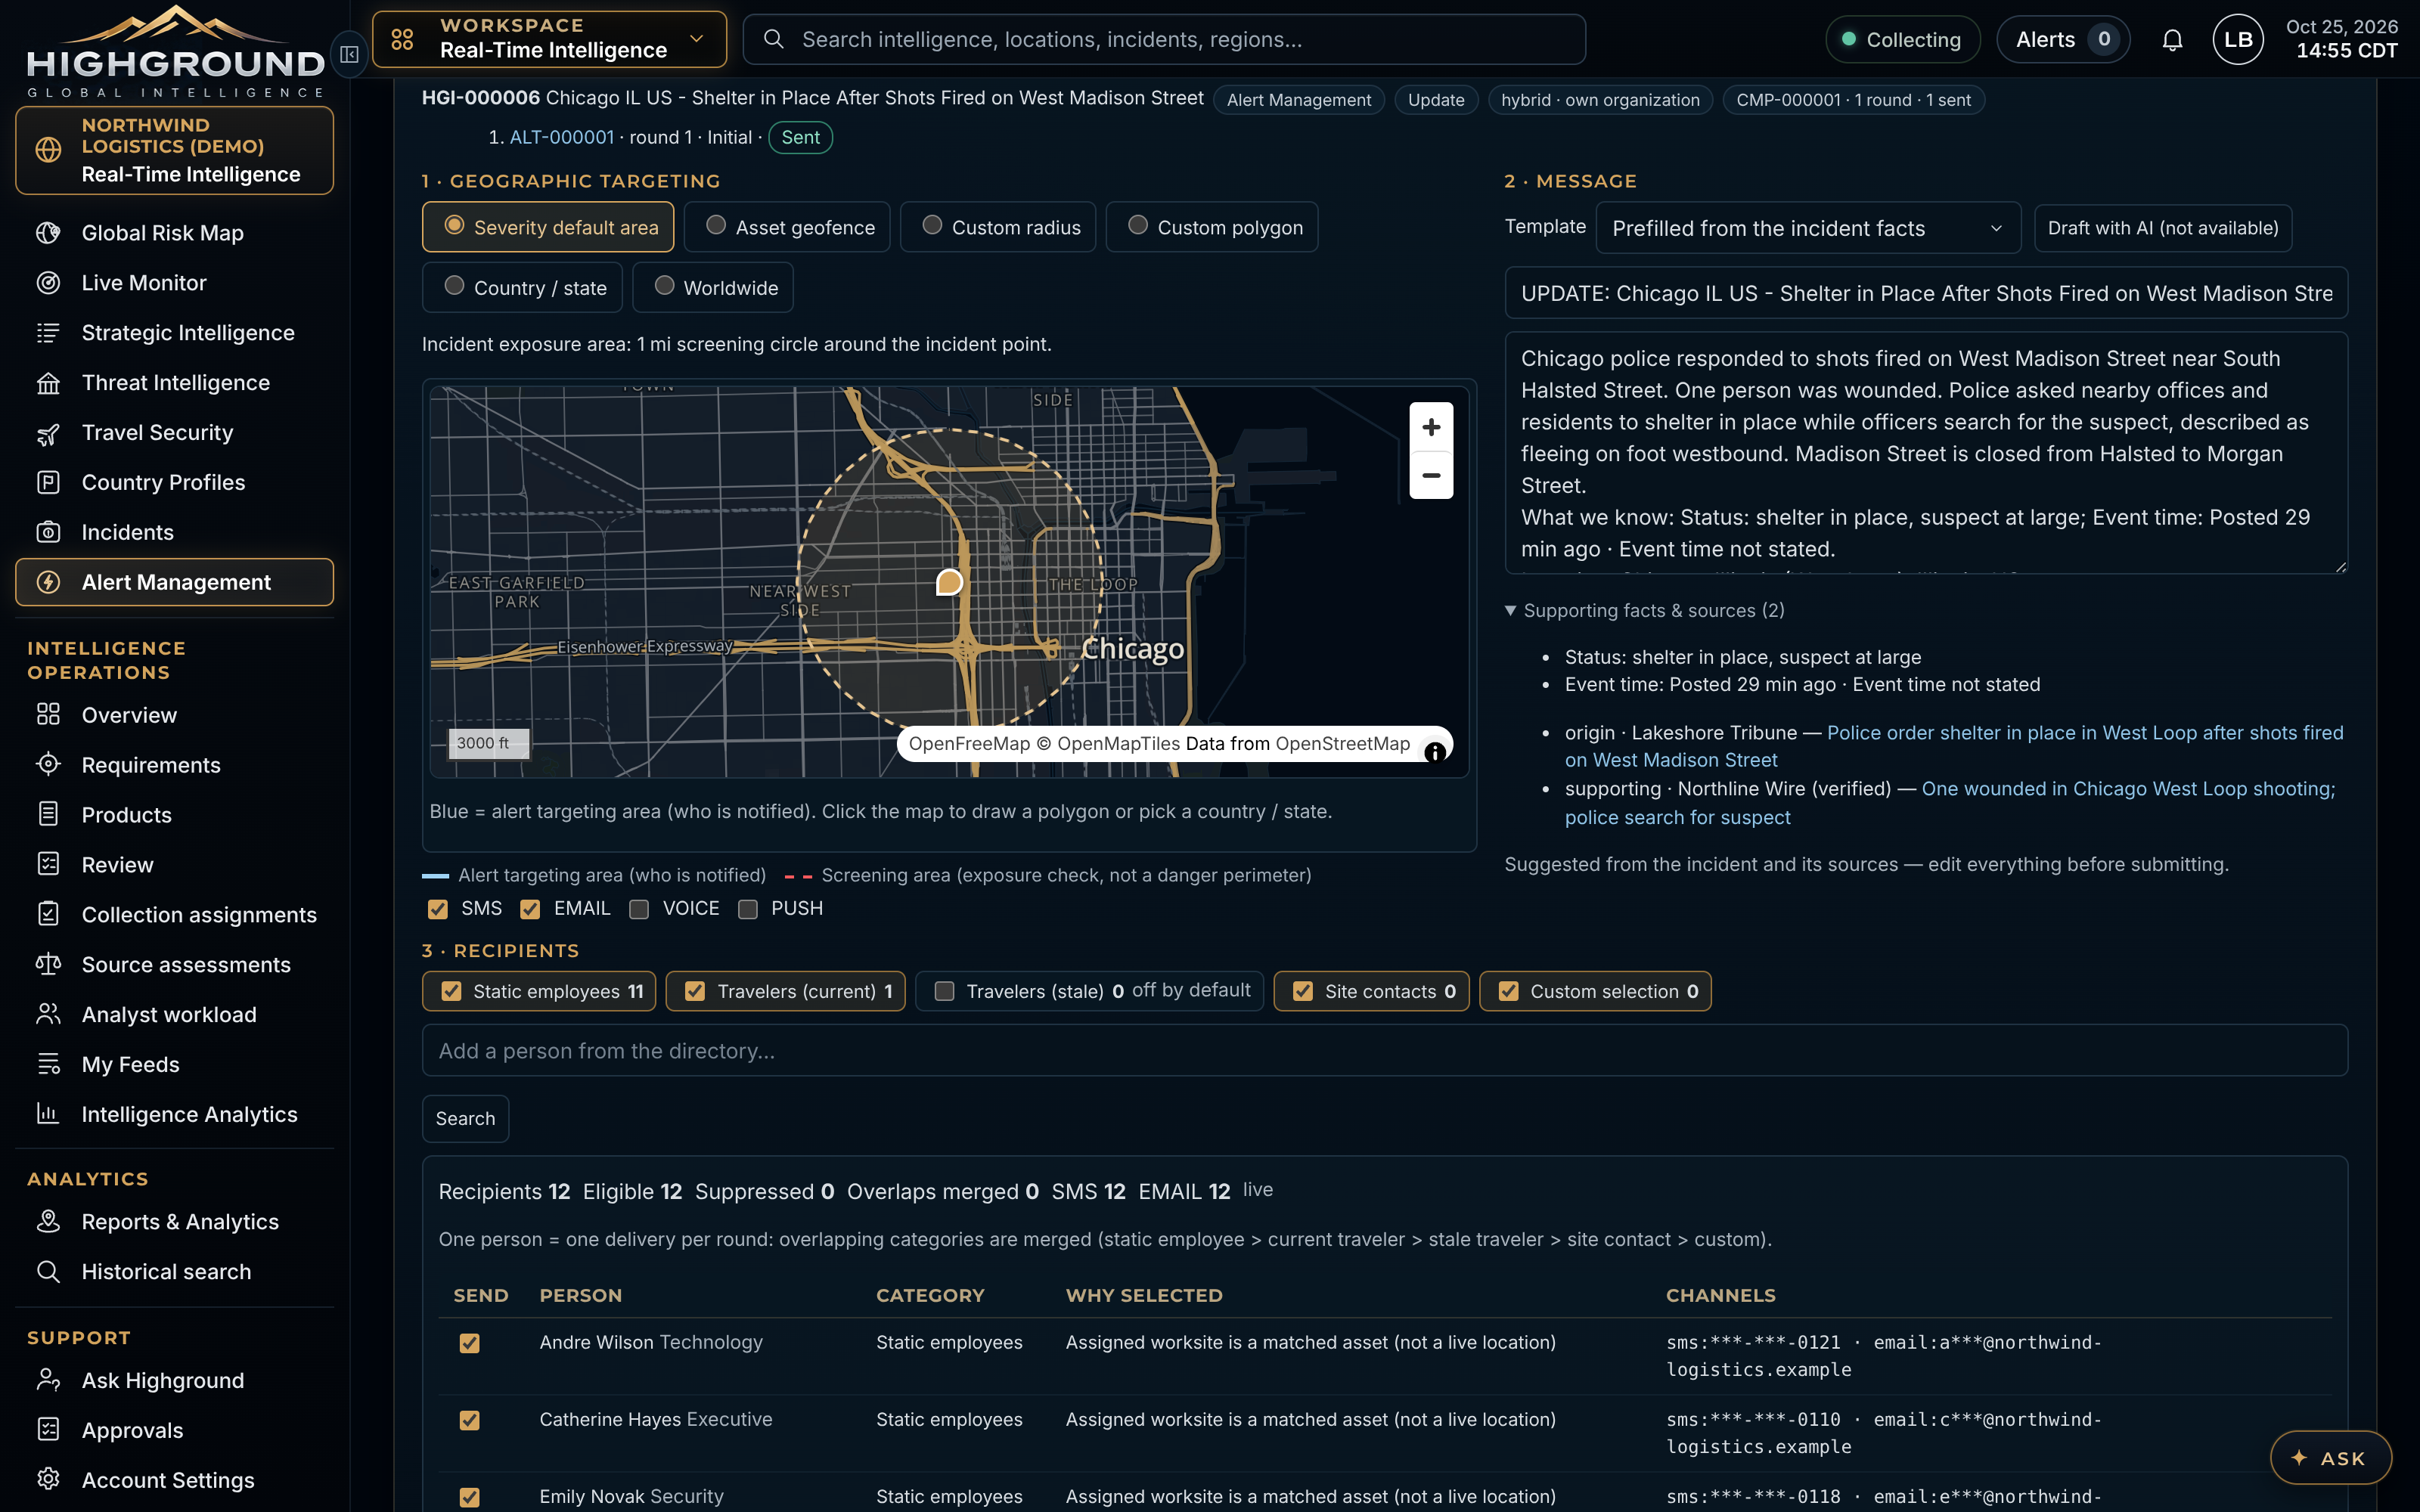Open the Workspace Real-Time Intelligence dropdown
This screenshot has height=1512, width=2420.
click(x=549, y=39)
